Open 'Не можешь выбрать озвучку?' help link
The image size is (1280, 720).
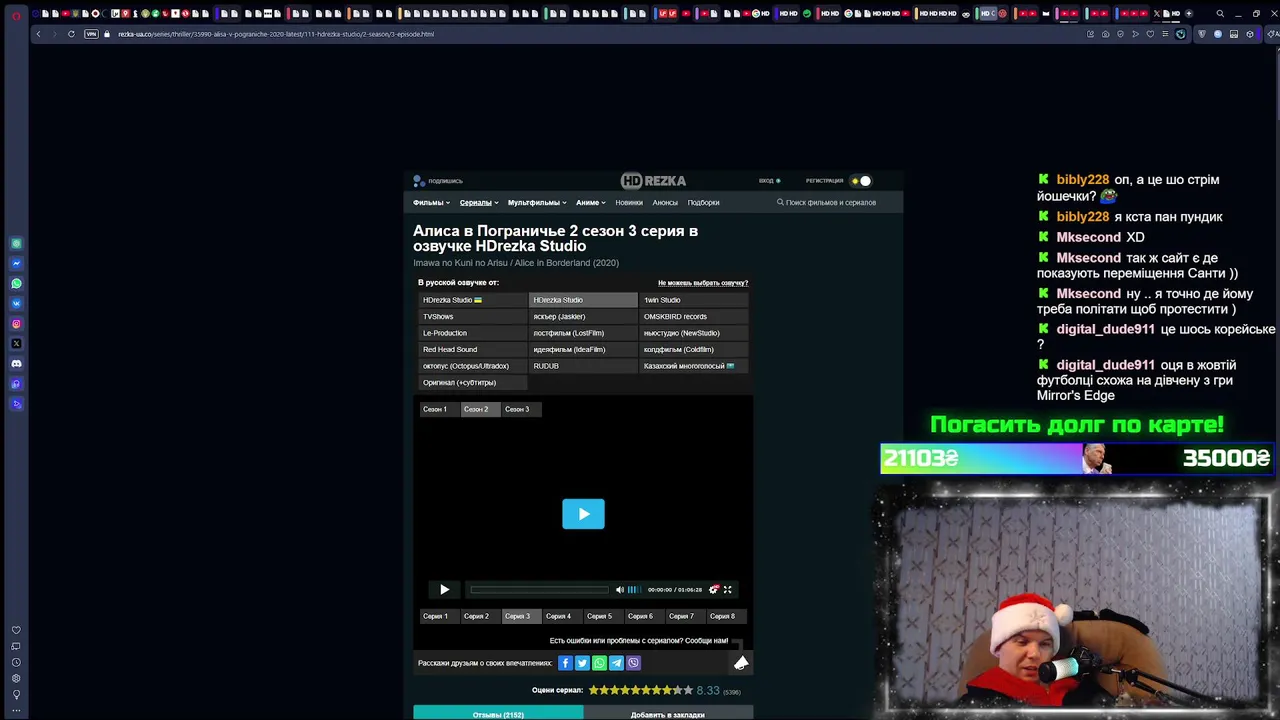tap(703, 283)
